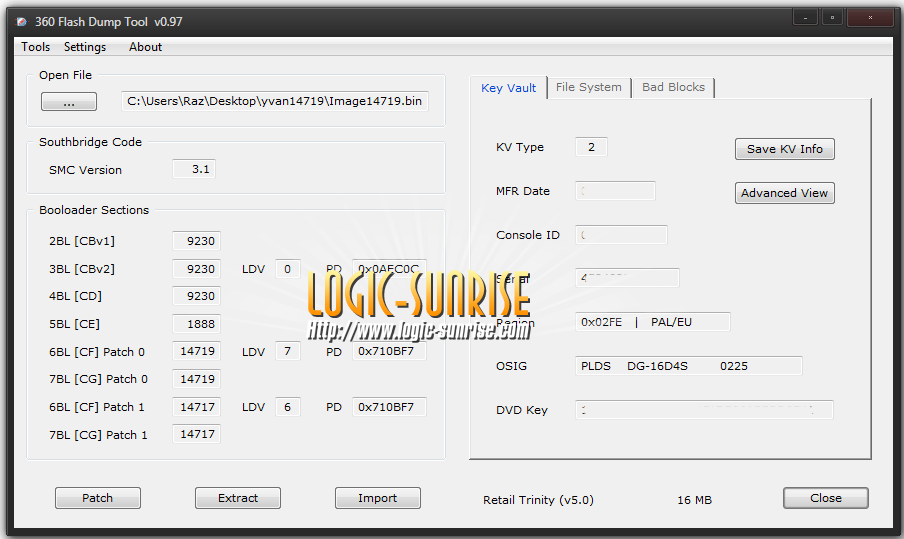904x539 pixels.
Task: Click the 360 Flash Dump Tool title icon
Action: click(21, 22)
